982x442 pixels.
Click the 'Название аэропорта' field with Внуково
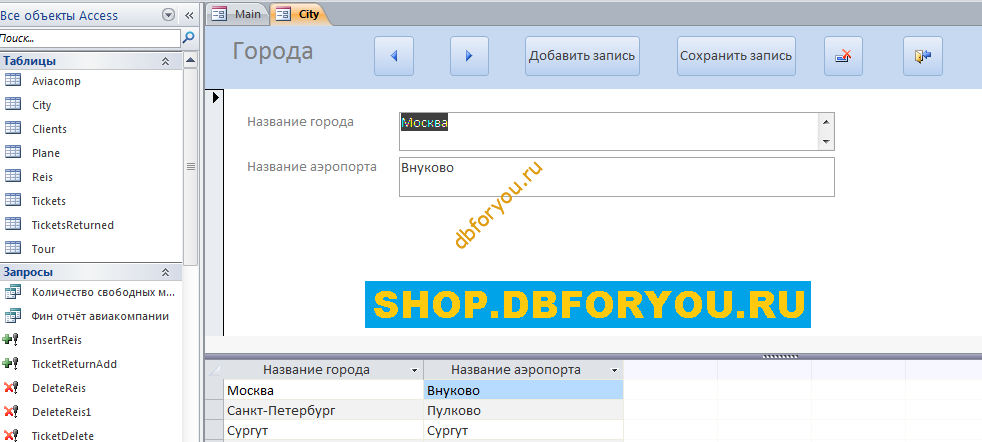coord(617,177)
